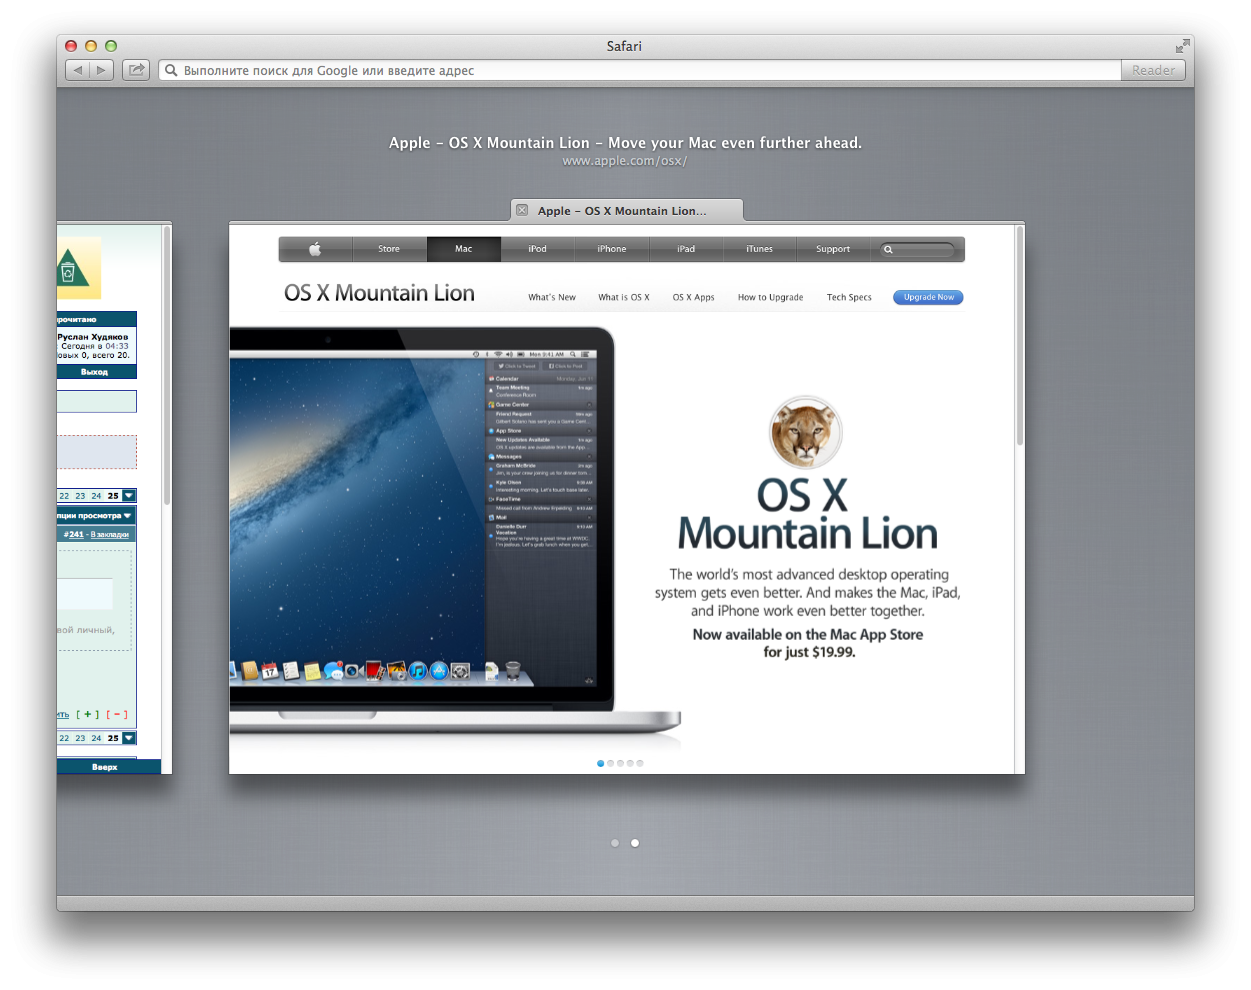Click the OS X Mountain Lion page heading
This screenshot has width=1251, height=990.
379,293
